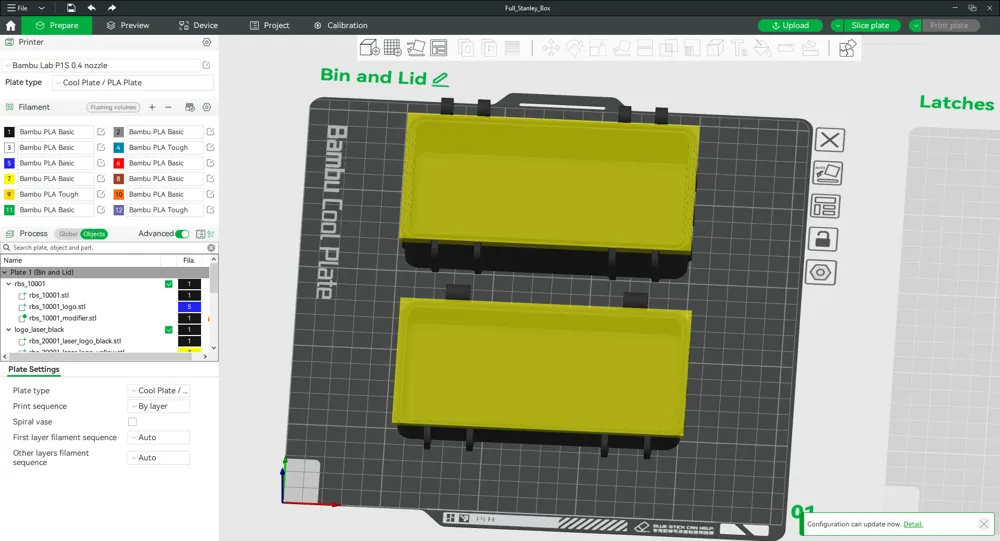Collapse the logo_laser_black tree node
The image size is (1000, 541).
tap(9, 330)
